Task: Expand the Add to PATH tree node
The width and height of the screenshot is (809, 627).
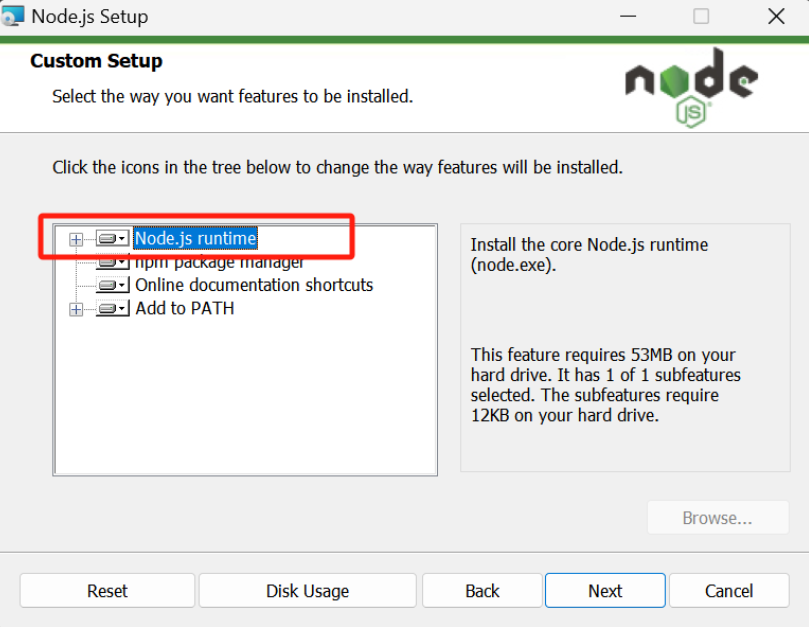Action: tap(76, 309)
